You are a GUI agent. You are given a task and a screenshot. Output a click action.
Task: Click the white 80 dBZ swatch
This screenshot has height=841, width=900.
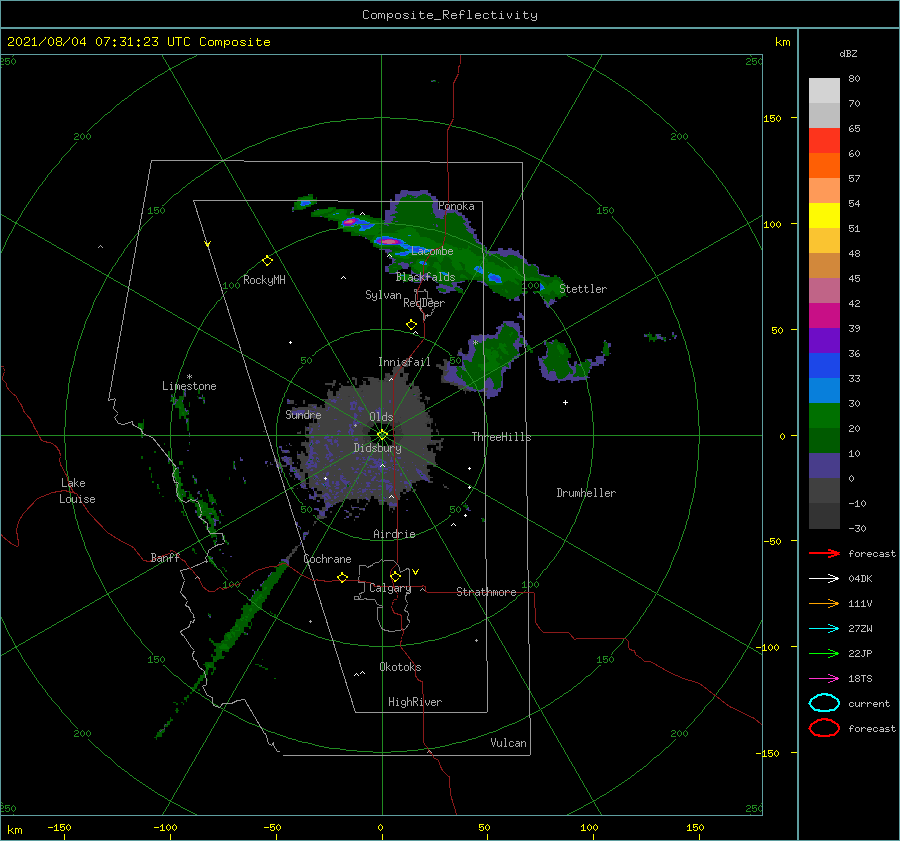click(824, 90)
